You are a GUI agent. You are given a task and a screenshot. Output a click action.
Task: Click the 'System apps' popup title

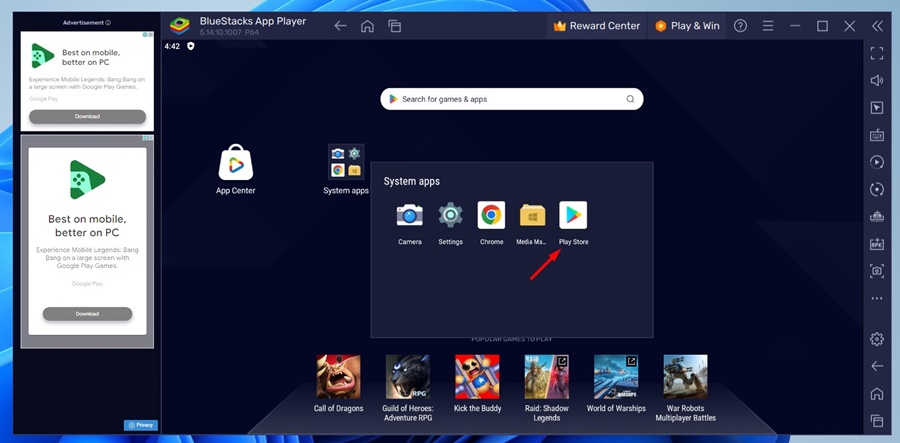coord(412,181)
